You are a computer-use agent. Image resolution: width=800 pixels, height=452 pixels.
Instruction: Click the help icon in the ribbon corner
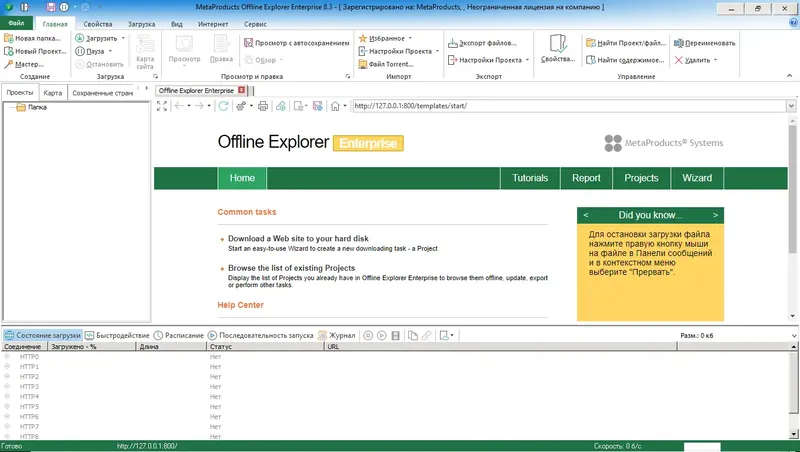[x=793, y=23]
